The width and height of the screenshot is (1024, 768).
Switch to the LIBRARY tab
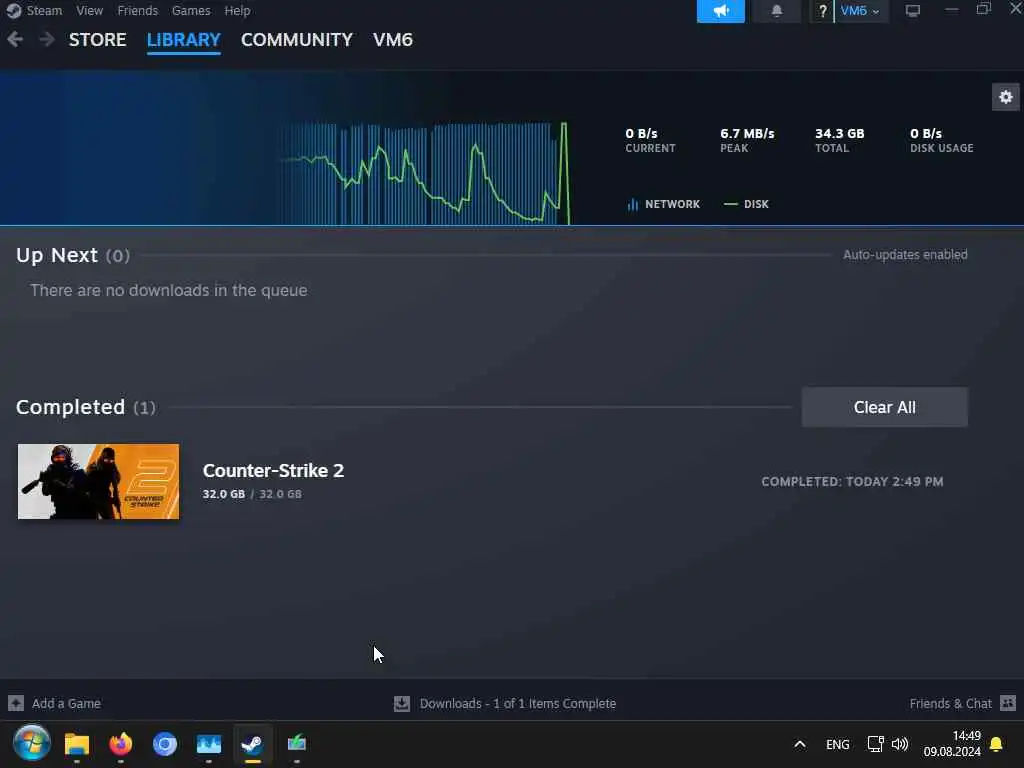184,40
